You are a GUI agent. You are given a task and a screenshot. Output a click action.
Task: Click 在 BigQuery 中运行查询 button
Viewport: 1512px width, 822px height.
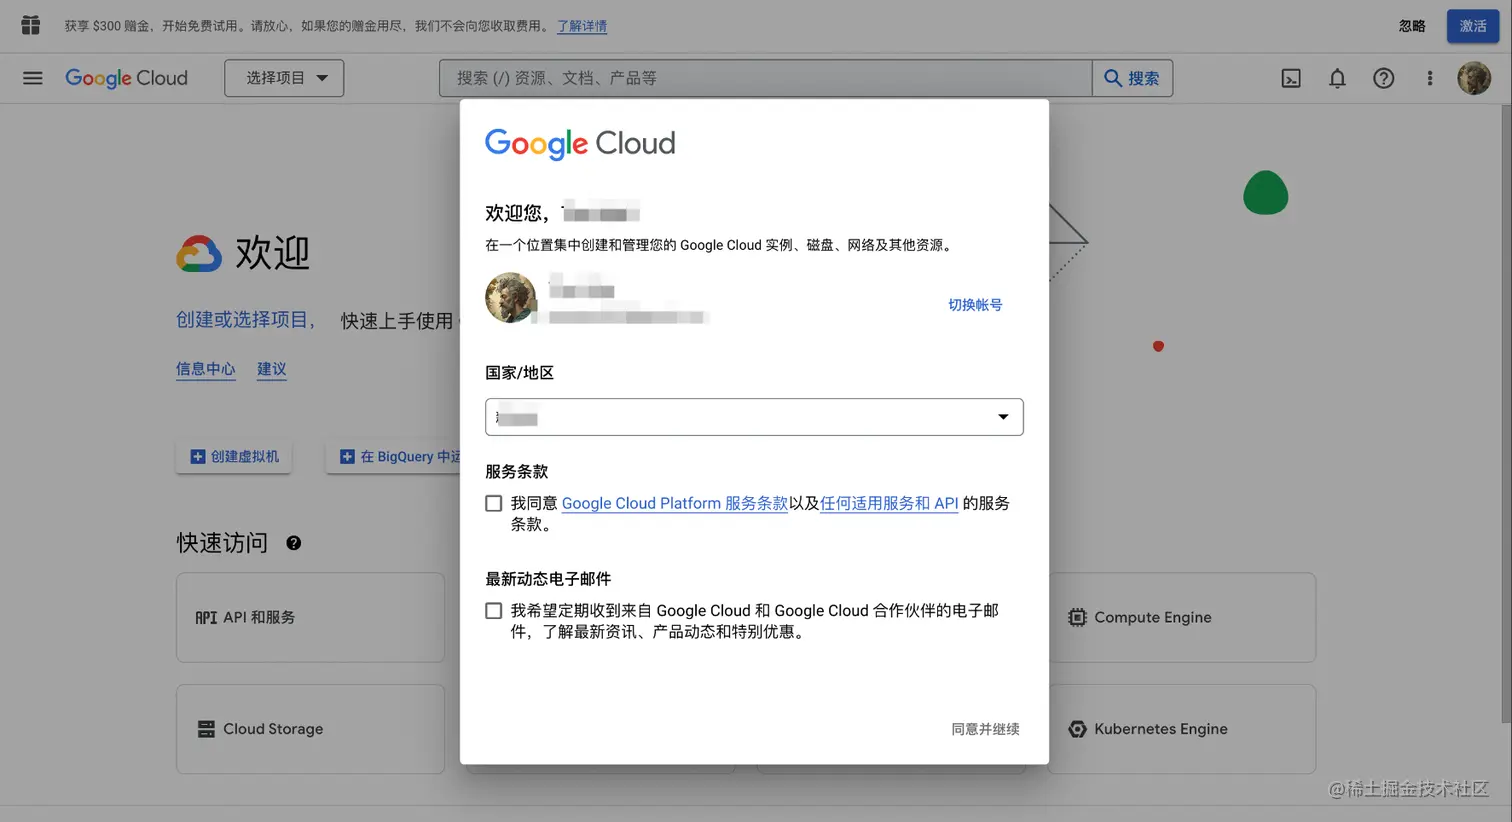(x=393, y=456)
